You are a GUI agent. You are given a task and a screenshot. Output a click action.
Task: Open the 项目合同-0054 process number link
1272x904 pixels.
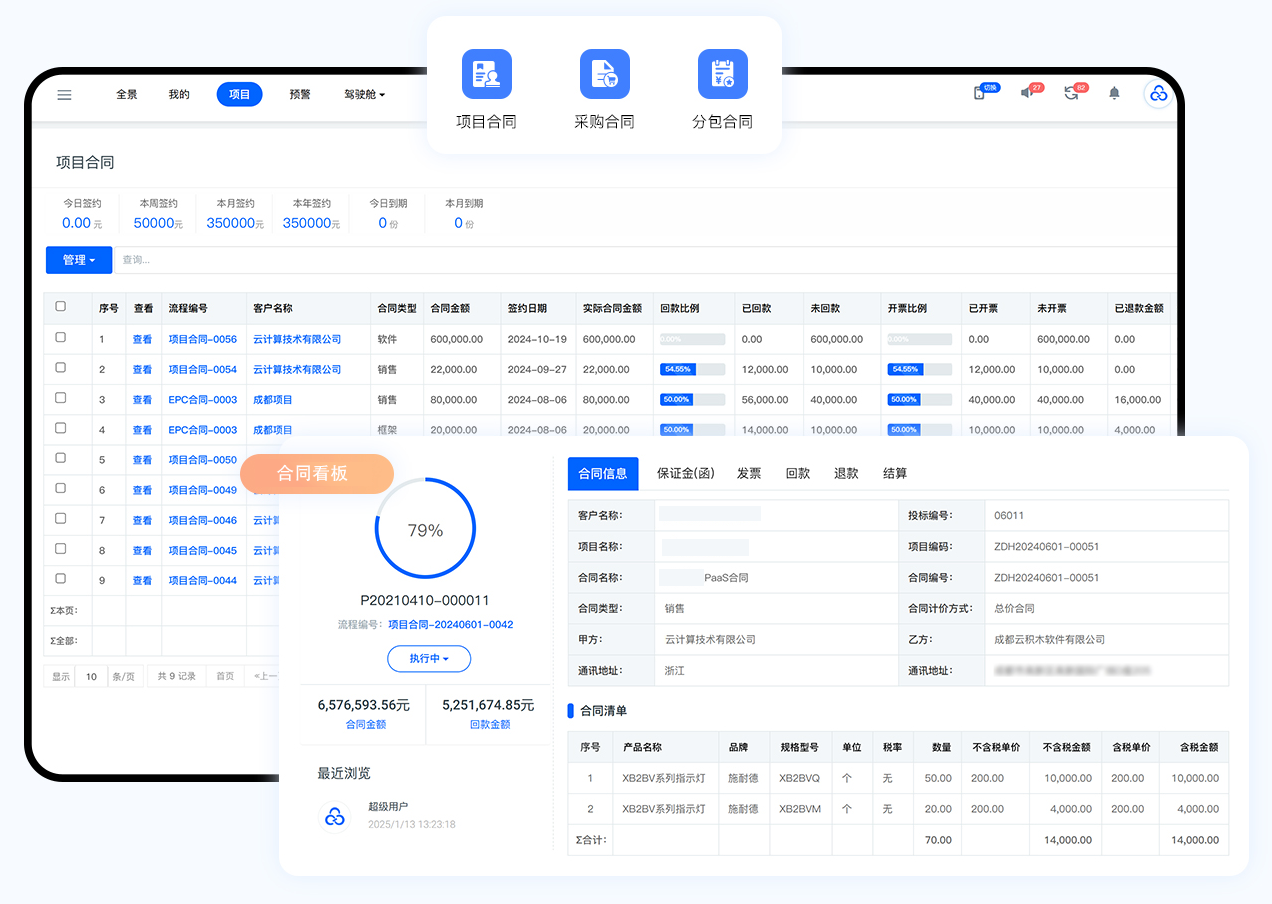tap(203, 370)
